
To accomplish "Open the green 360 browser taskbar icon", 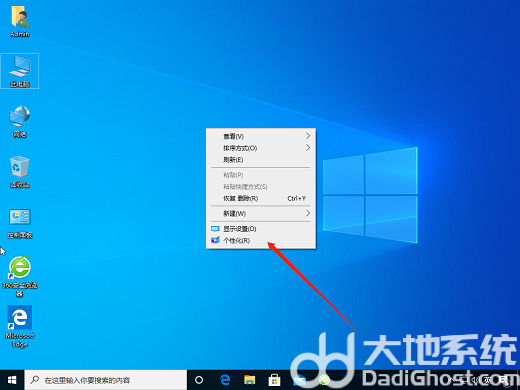I will point(324,380).
